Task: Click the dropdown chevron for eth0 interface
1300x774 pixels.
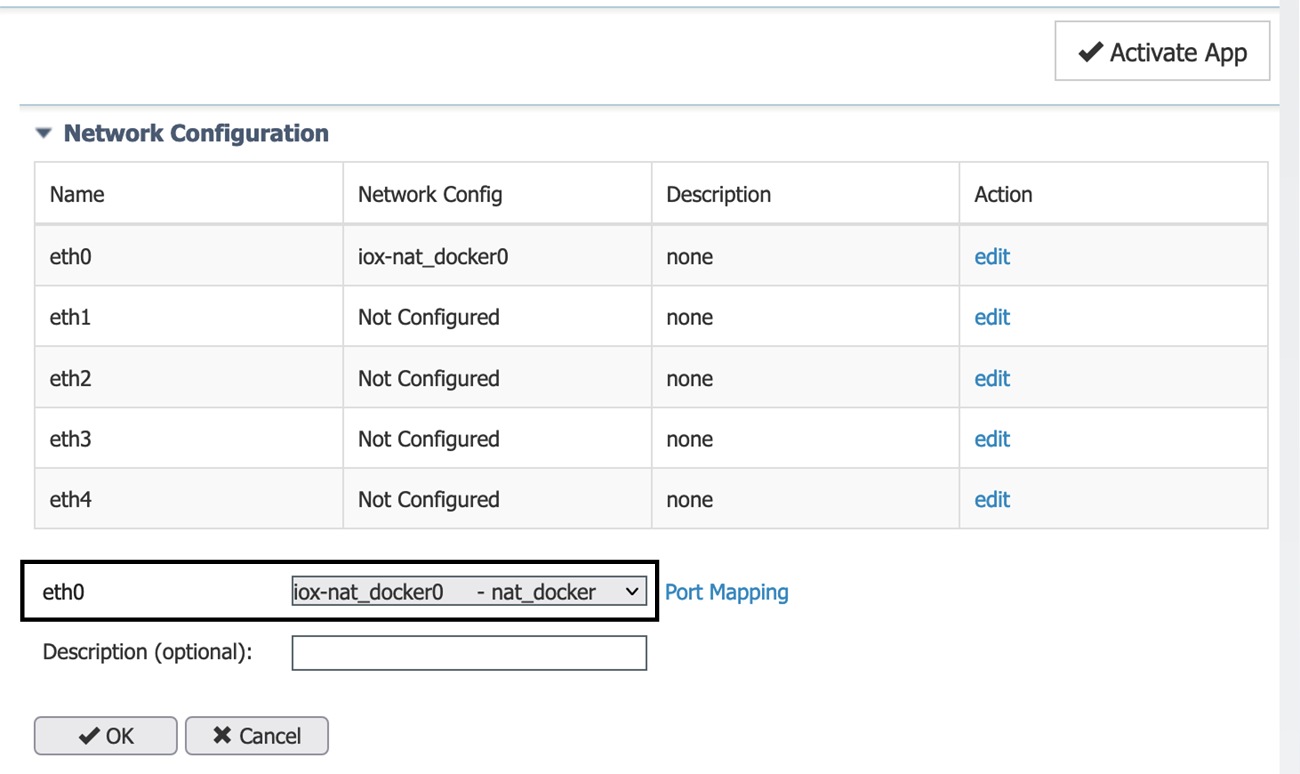Action: click(x=630, y=591)
